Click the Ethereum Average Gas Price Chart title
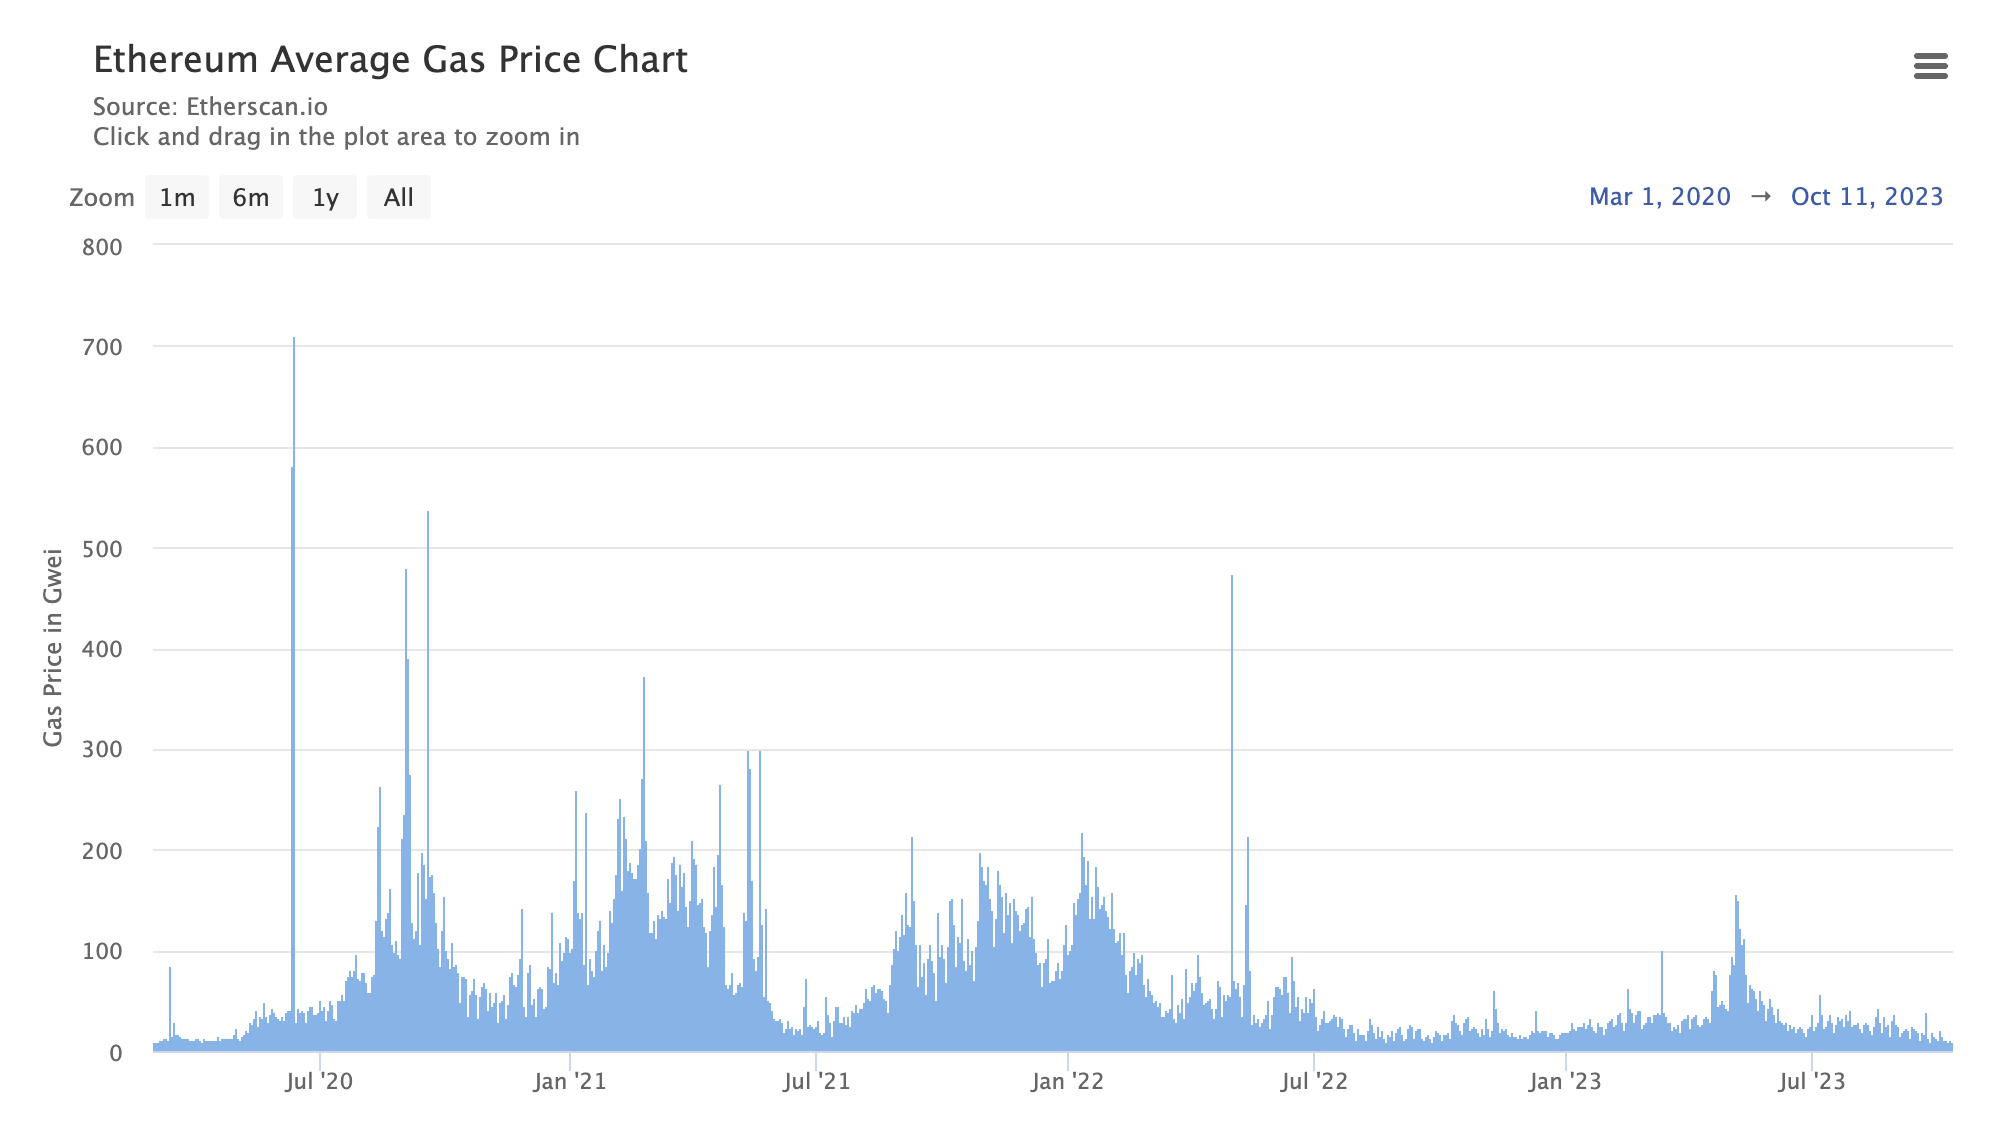The width and height of the screenshot is (1992, 1140). coord(390,60)
